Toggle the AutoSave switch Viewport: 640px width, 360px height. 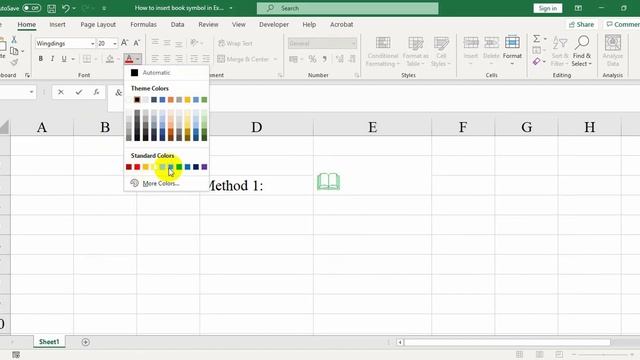pos(31,8)
